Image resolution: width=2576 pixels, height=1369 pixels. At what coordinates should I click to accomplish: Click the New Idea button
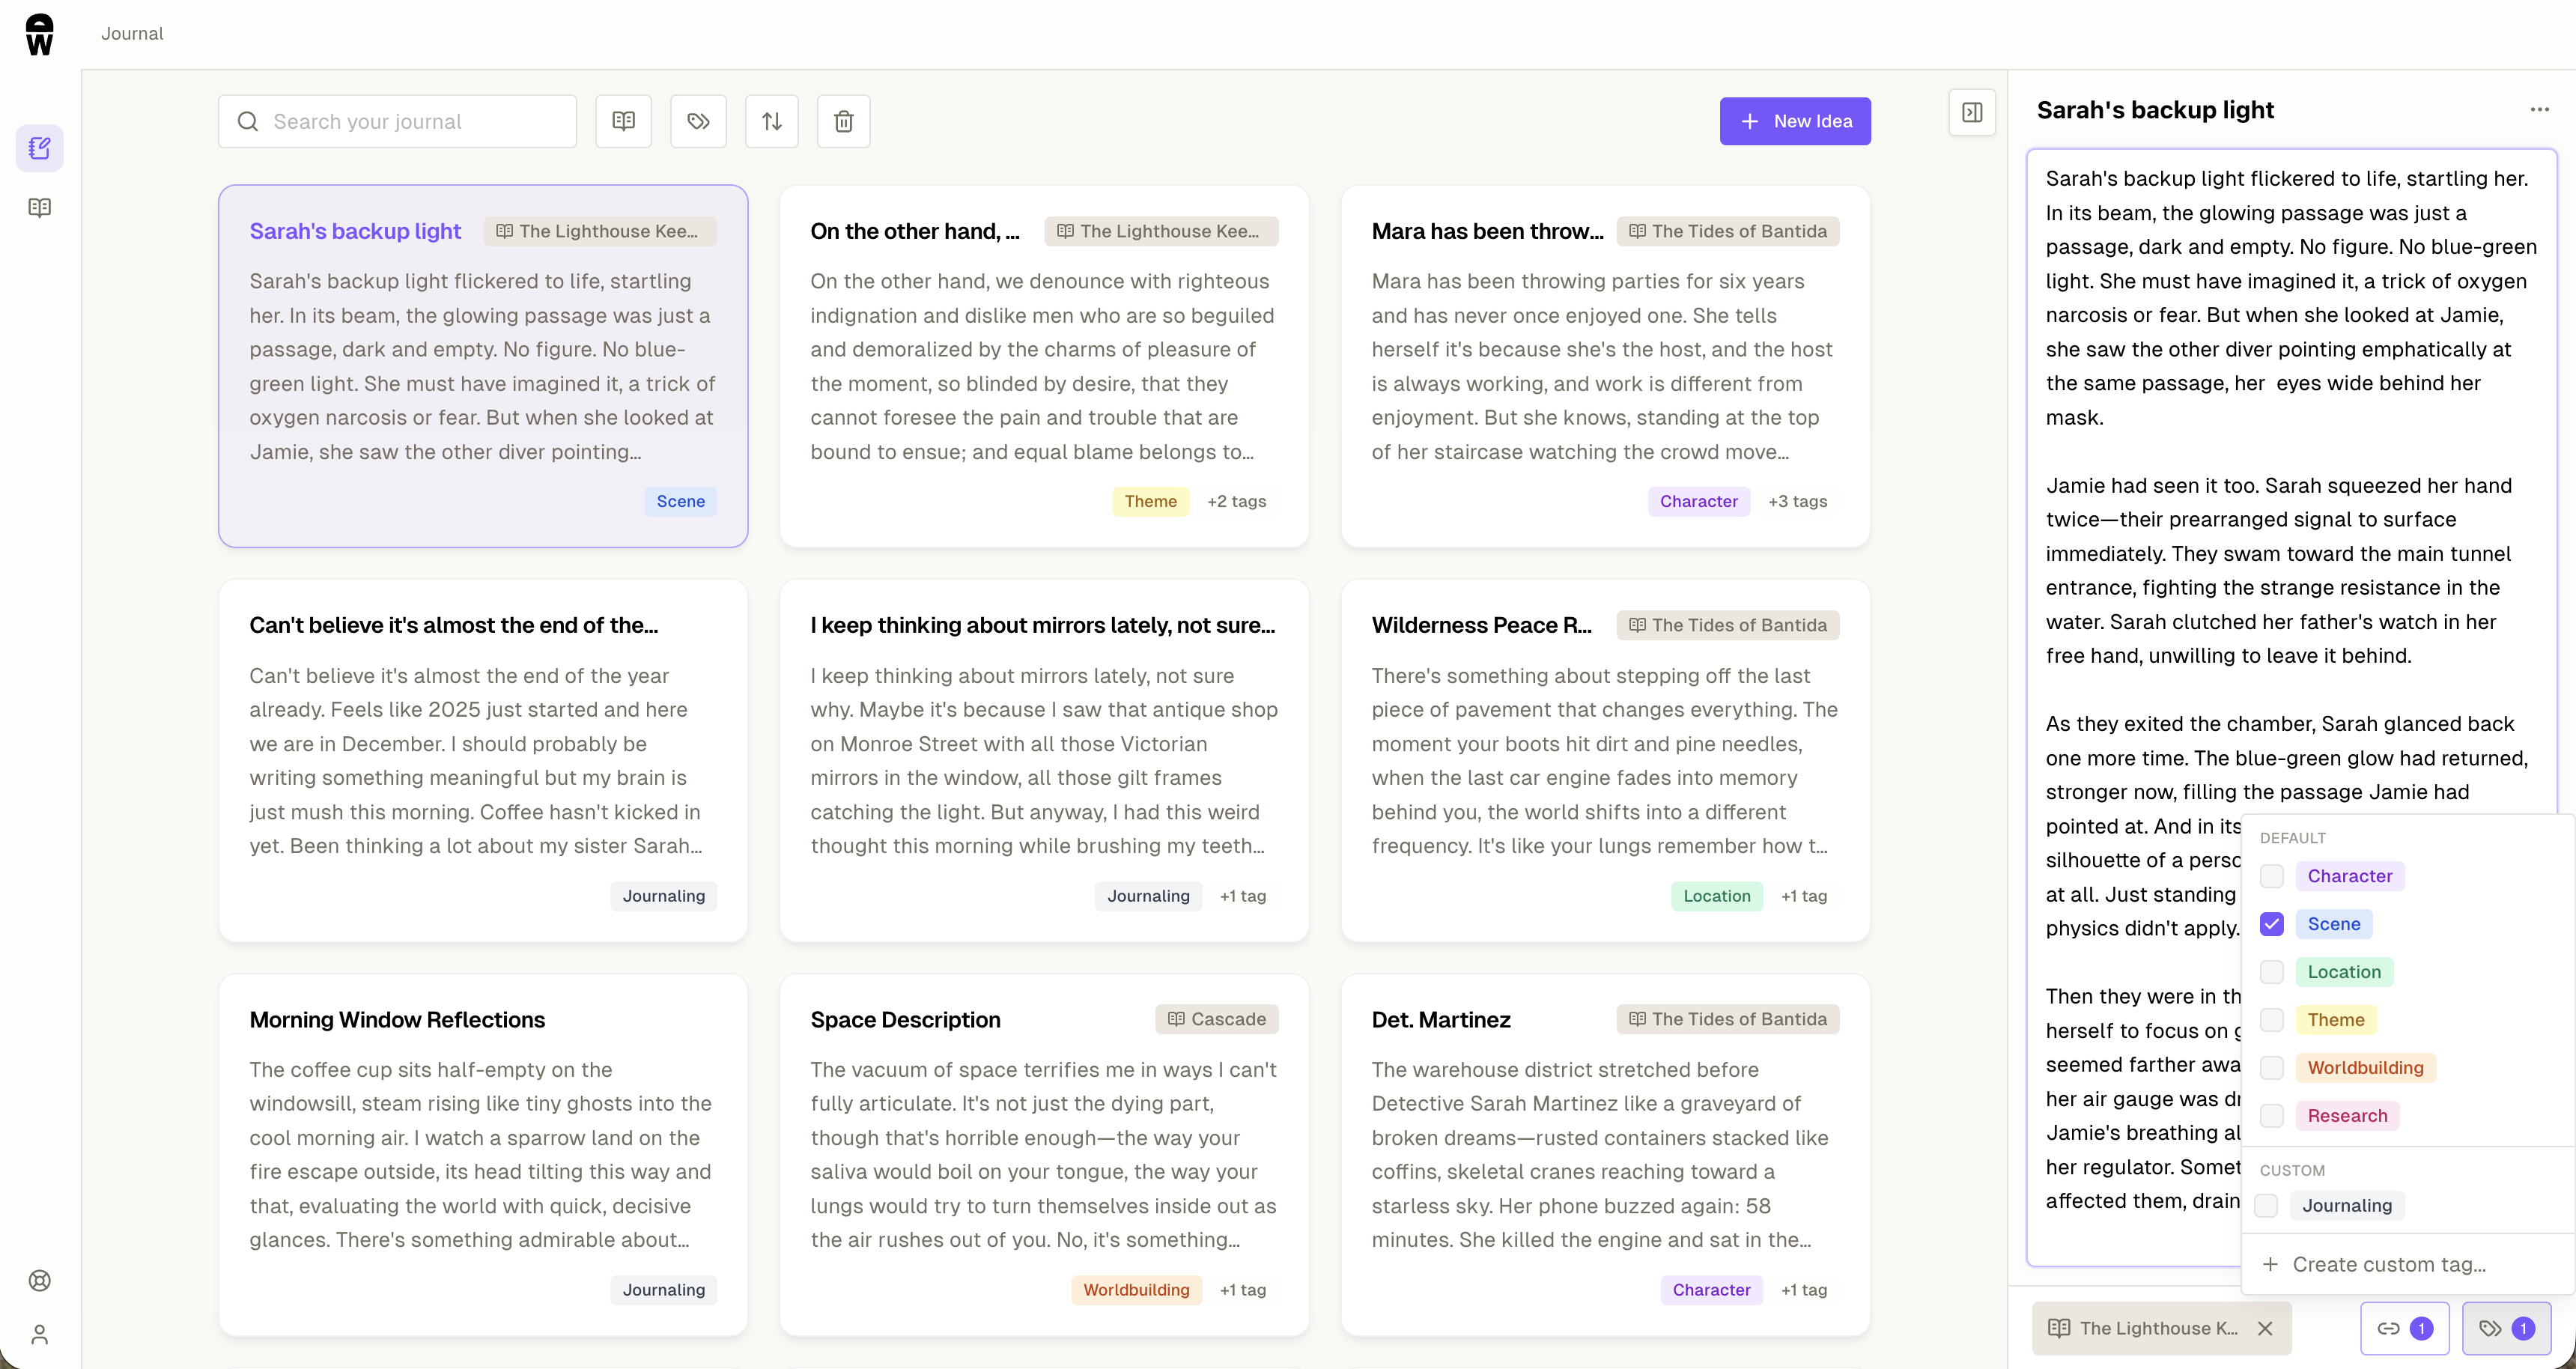(x=1795, y=121)
